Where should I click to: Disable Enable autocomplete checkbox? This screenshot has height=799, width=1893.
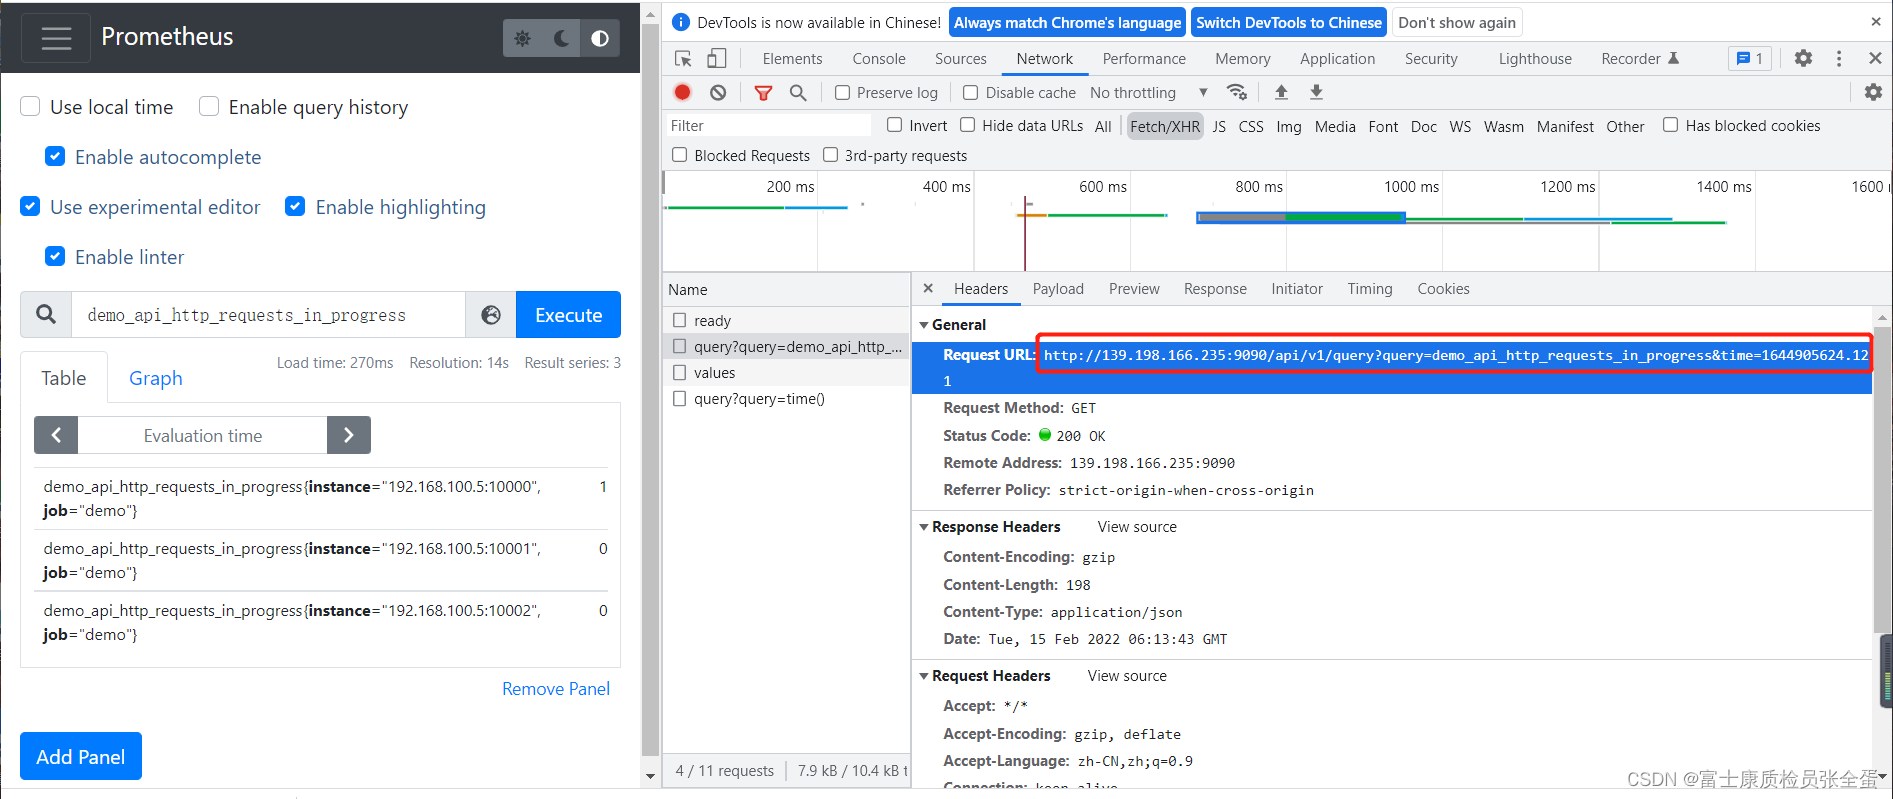[x=56, y=156]
